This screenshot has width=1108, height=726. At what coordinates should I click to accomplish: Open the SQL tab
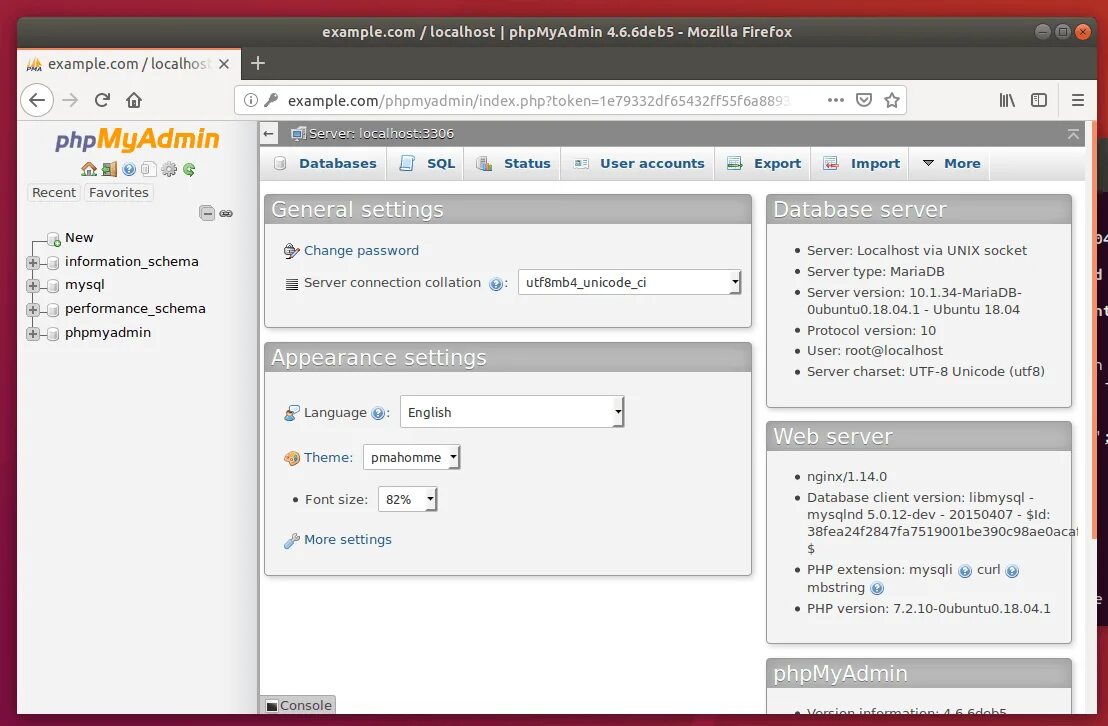[428, 163]
